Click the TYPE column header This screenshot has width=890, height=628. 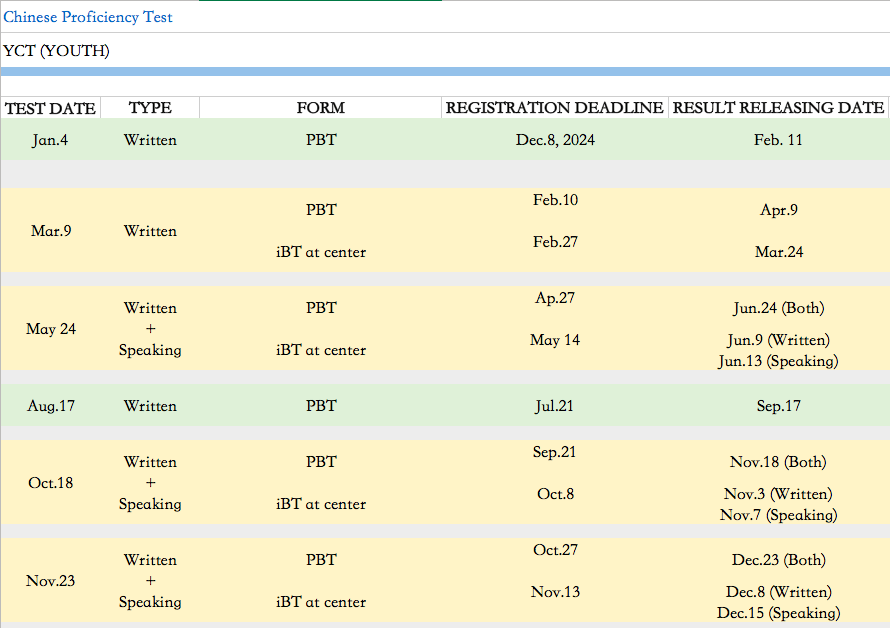coord(149,108)
